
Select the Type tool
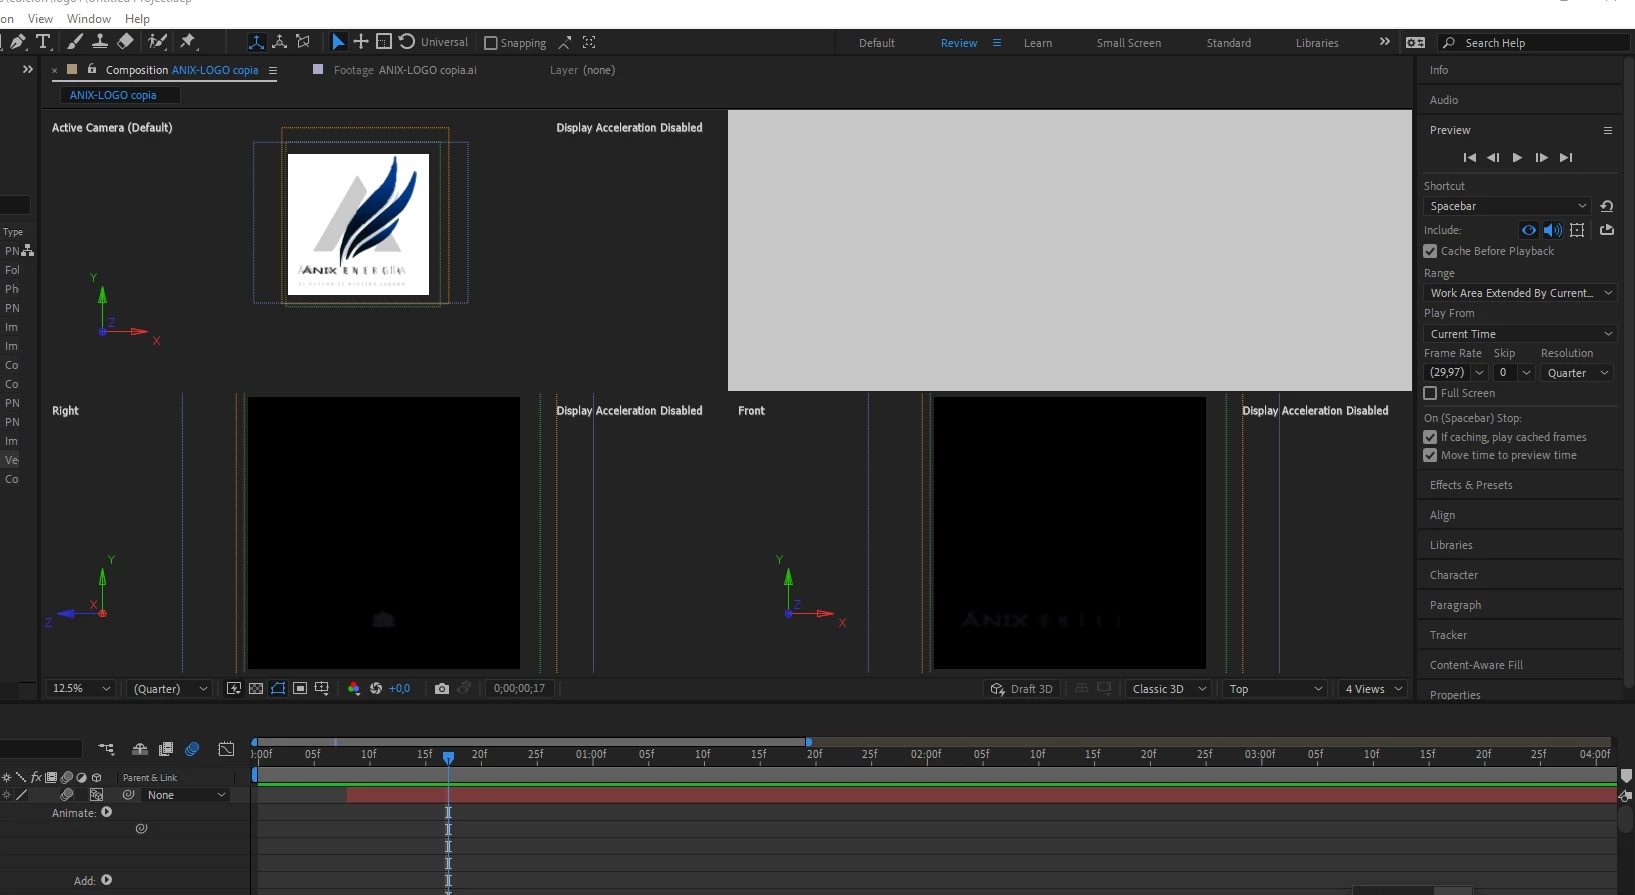click(43, 42)
